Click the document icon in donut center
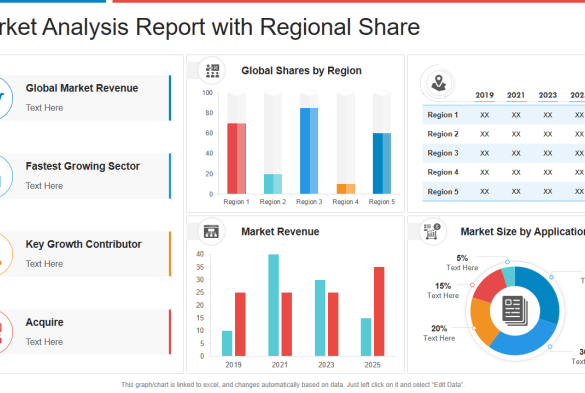 514,310
